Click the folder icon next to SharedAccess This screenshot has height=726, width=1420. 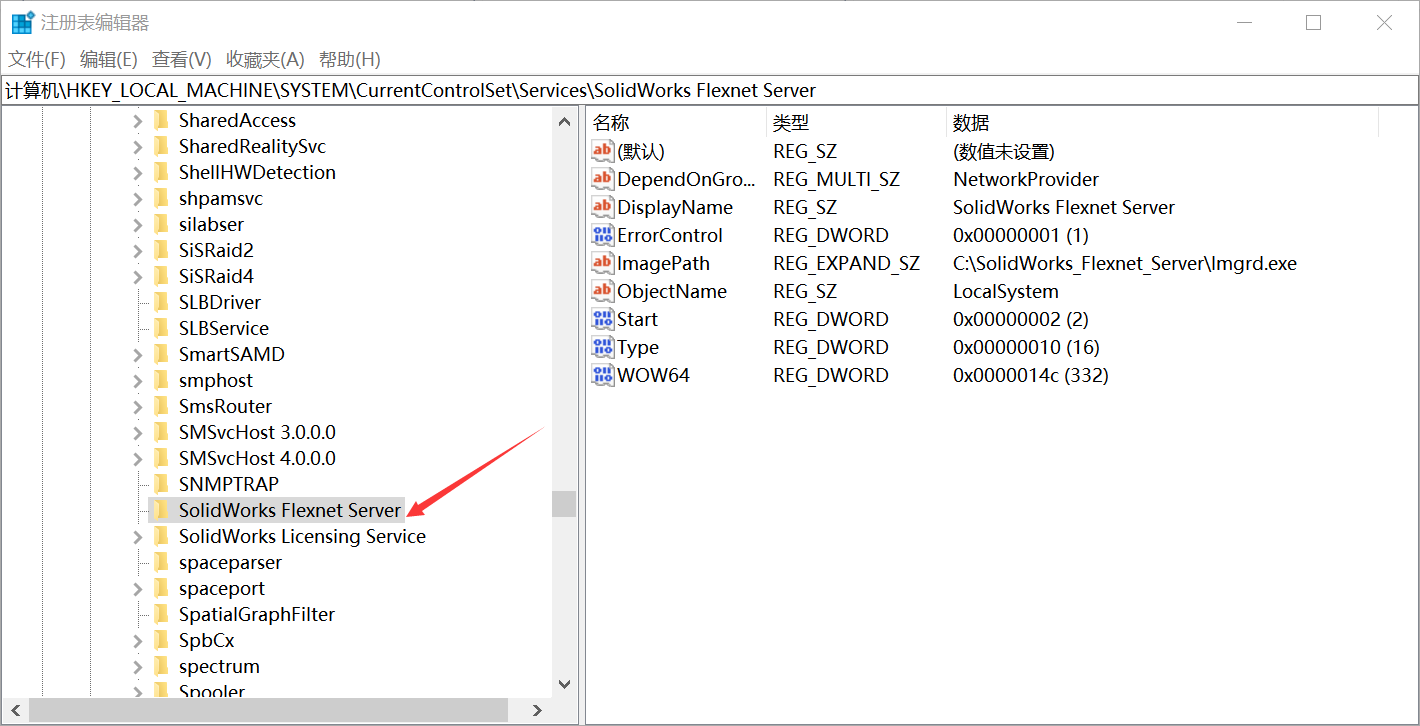tap(160, 121)
